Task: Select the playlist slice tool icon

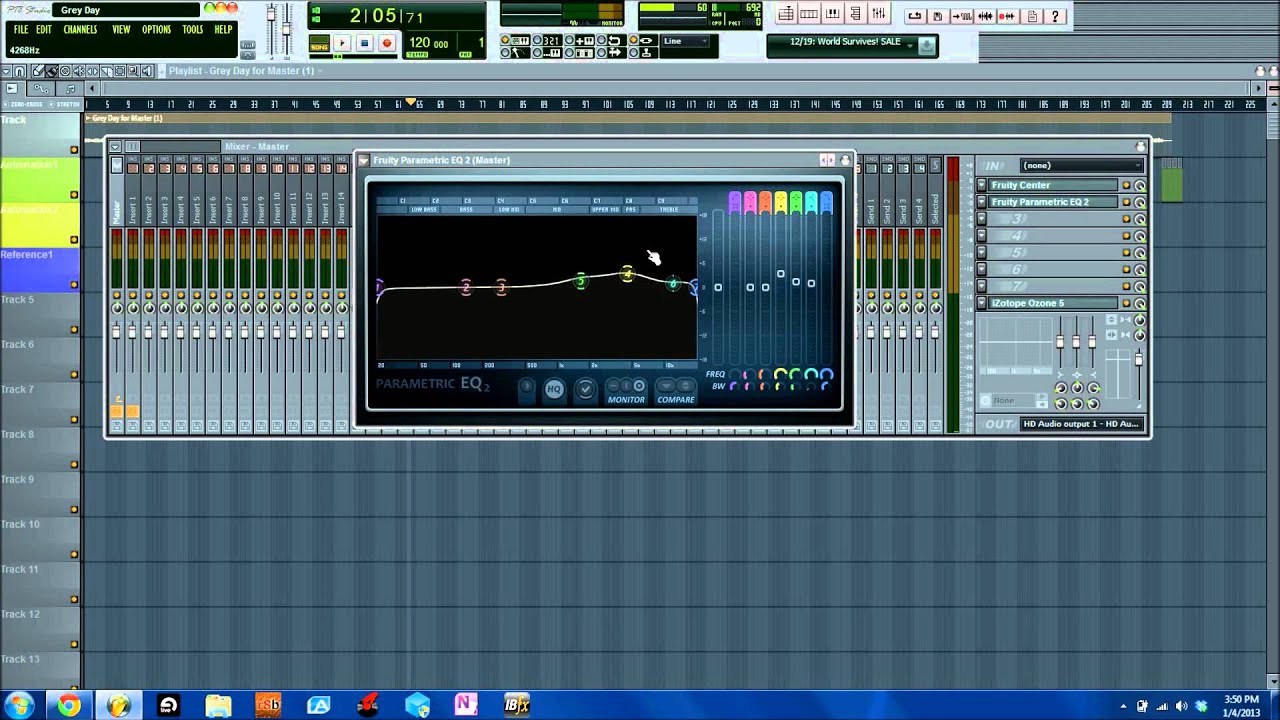Action: coord(106,71)
